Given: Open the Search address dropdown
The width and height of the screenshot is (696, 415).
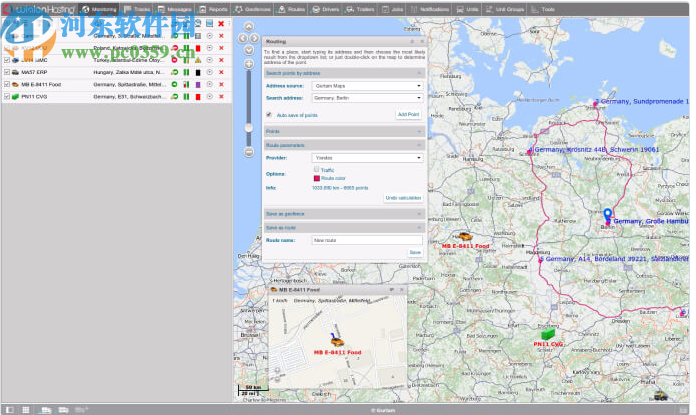Looking at the screenshot, I should point(368,98).
